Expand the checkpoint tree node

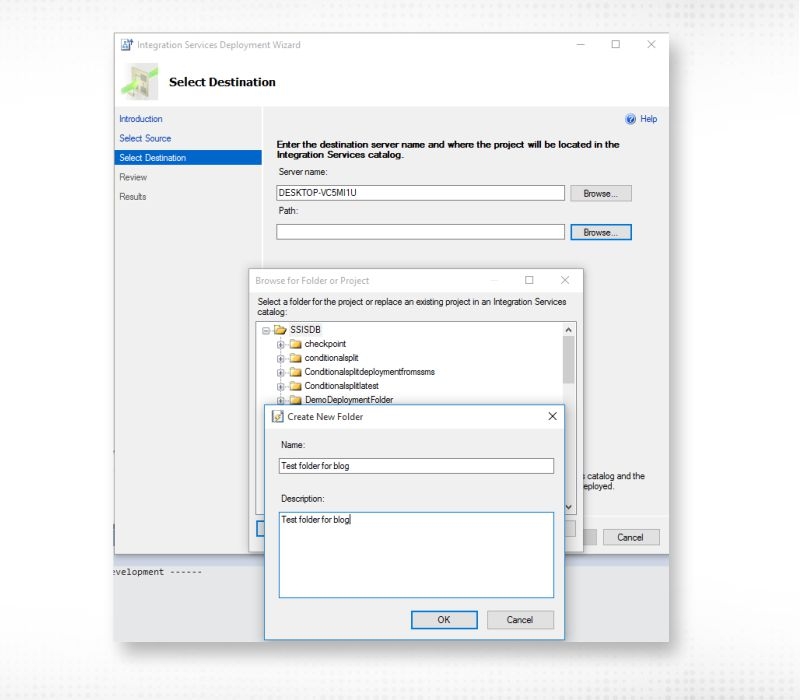(283, 342)
